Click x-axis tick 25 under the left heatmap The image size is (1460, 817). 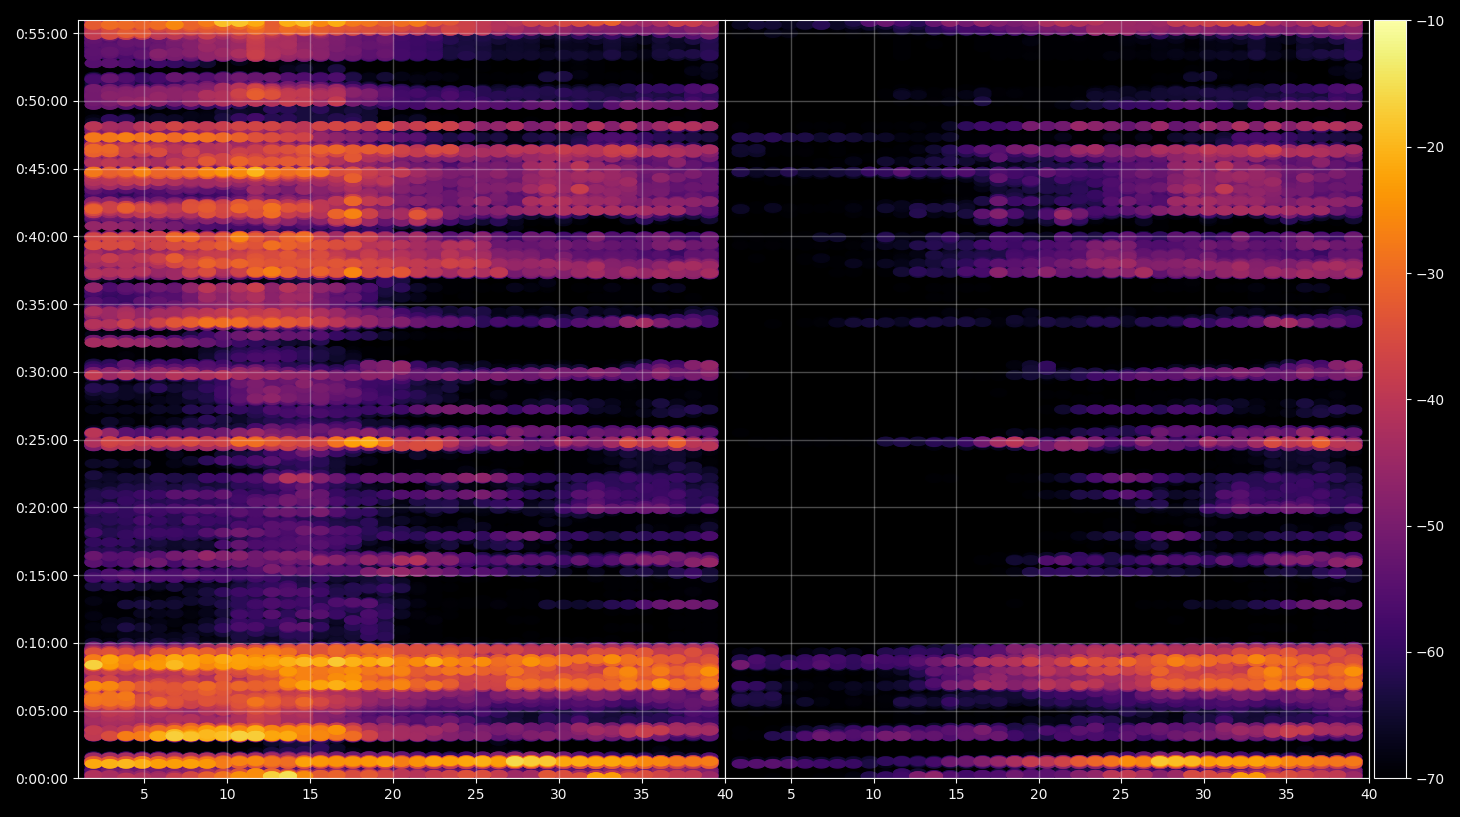click(475, 795)
